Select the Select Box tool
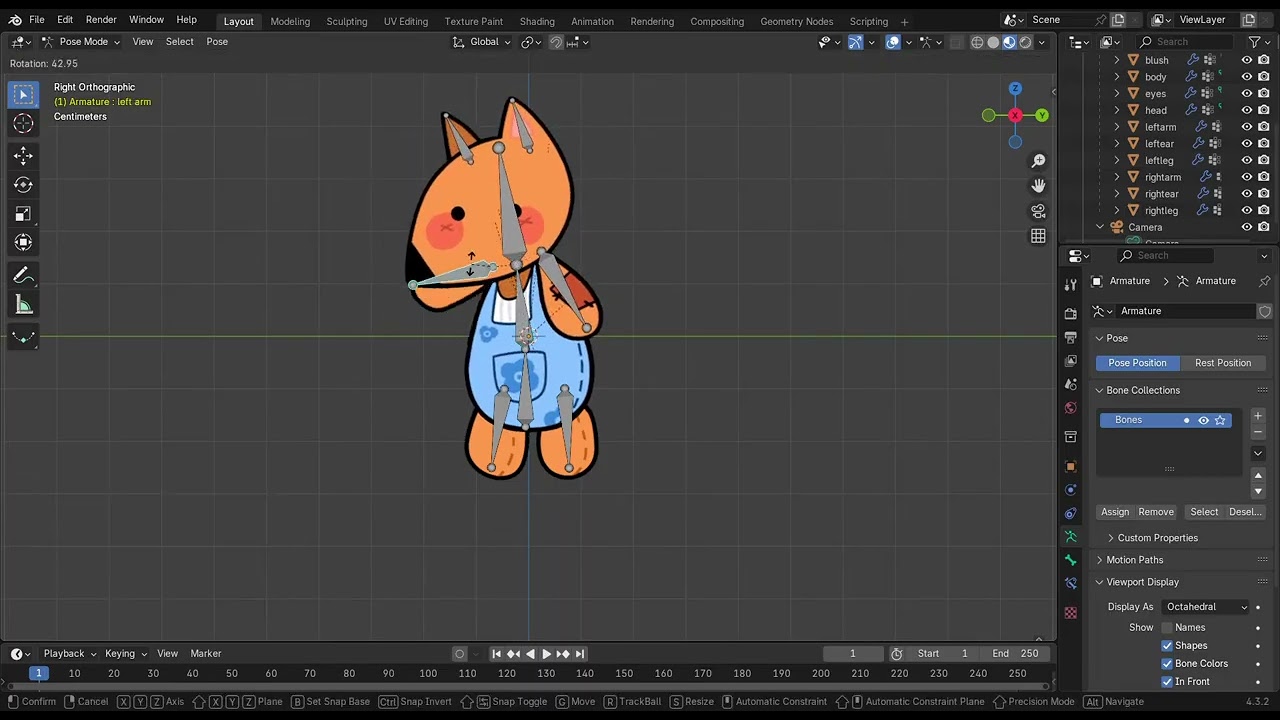 tap(23, 95)
